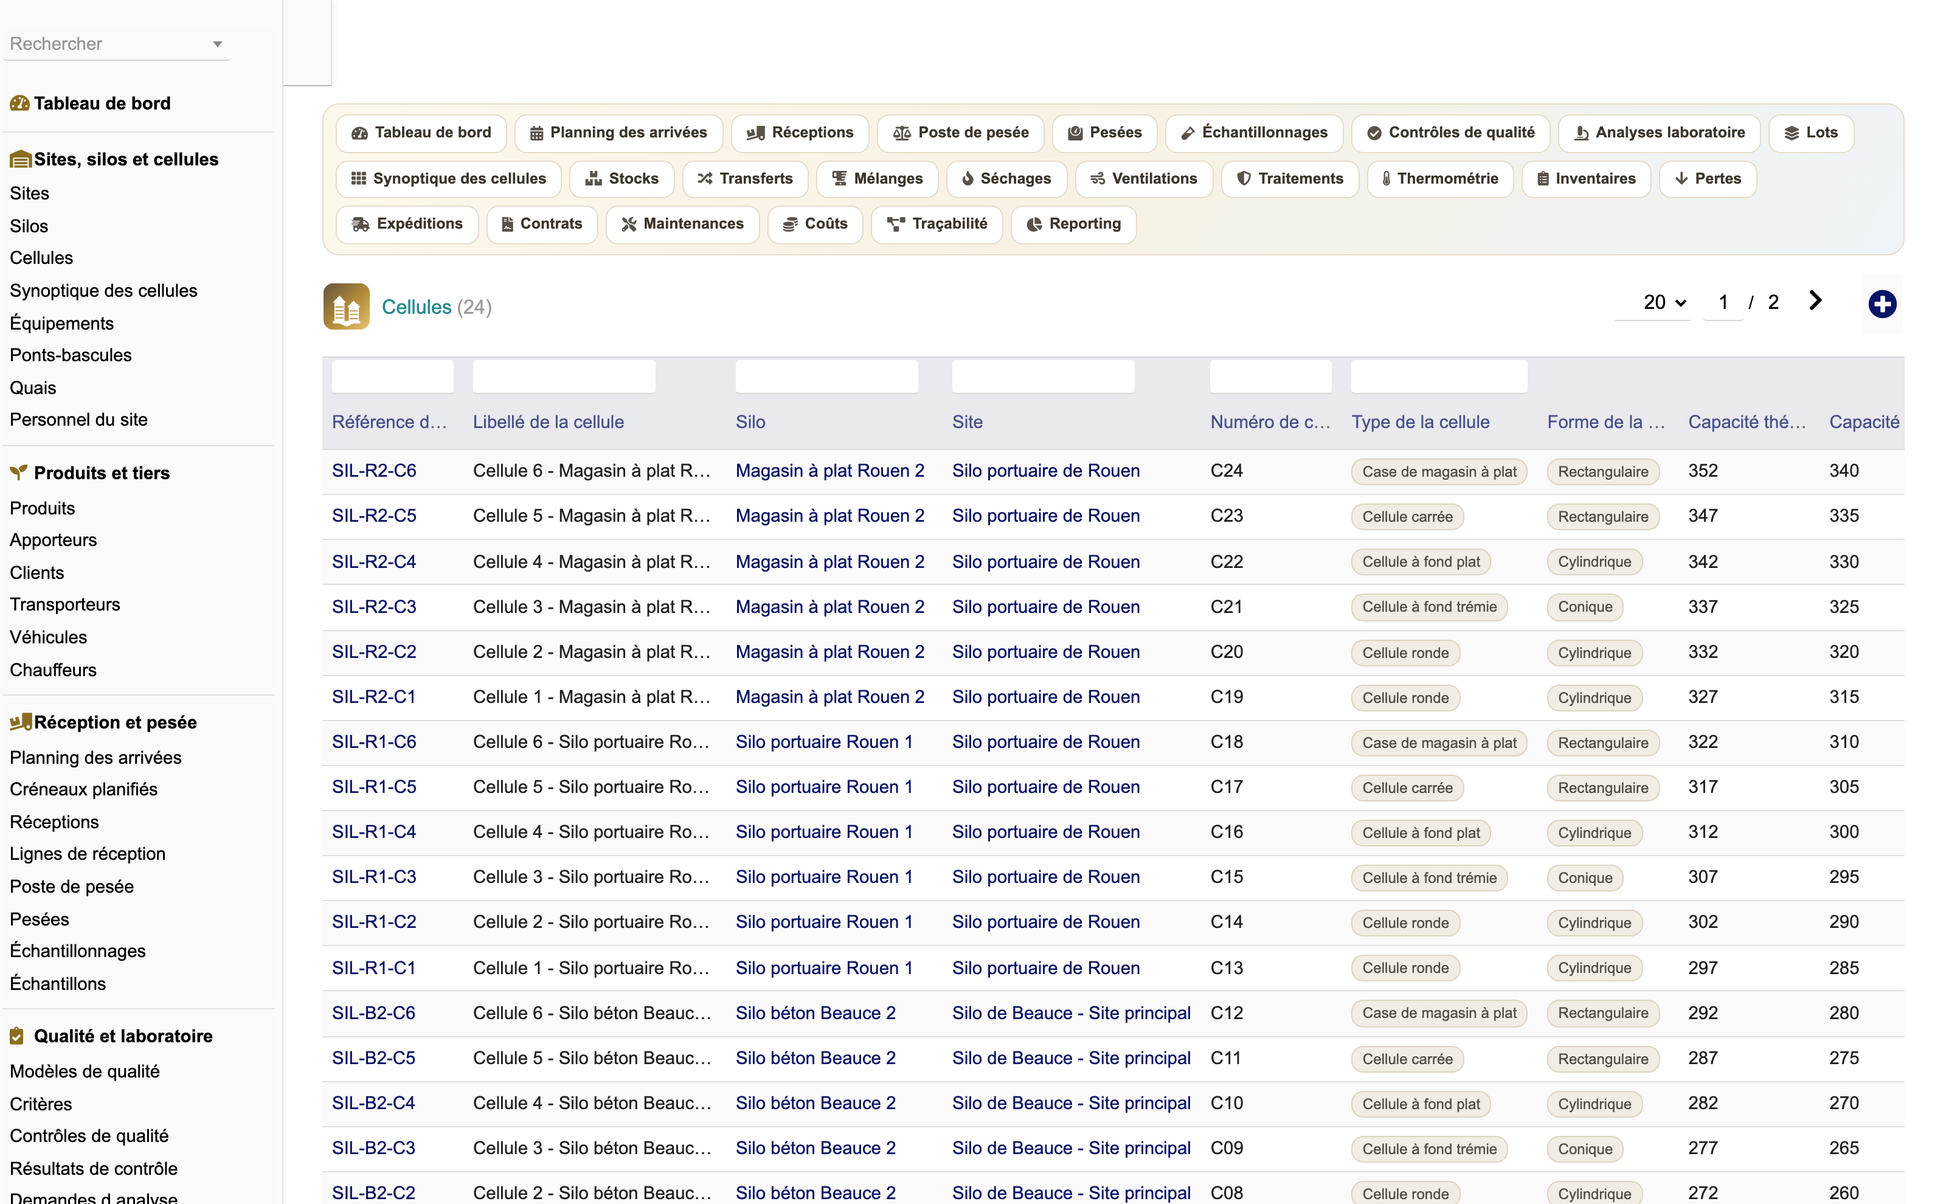Open Contrôles de qualité check button
Viewport: 1946px width, 1204px height.
1450,133
